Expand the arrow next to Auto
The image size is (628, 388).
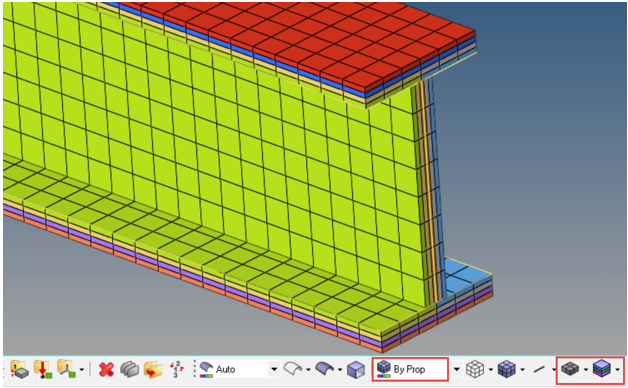tap(274, 369)
